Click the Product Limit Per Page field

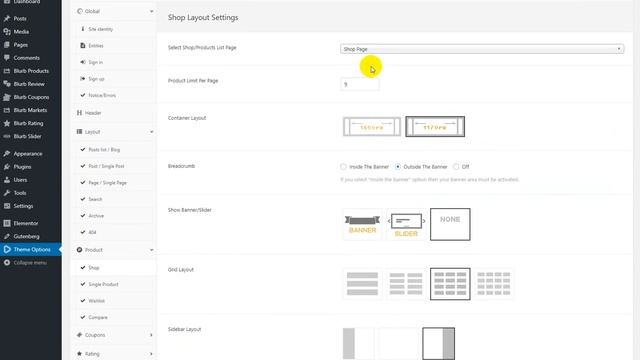coord(360,84)
